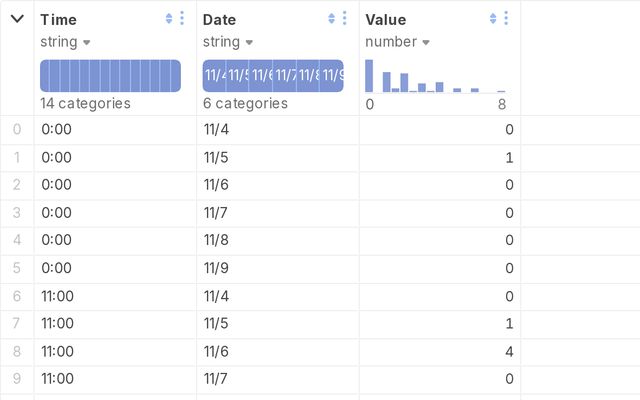Viewport: 640px width, 400px height.
Task: Sort the Value column with arrows icon
Action: (493, 19)
